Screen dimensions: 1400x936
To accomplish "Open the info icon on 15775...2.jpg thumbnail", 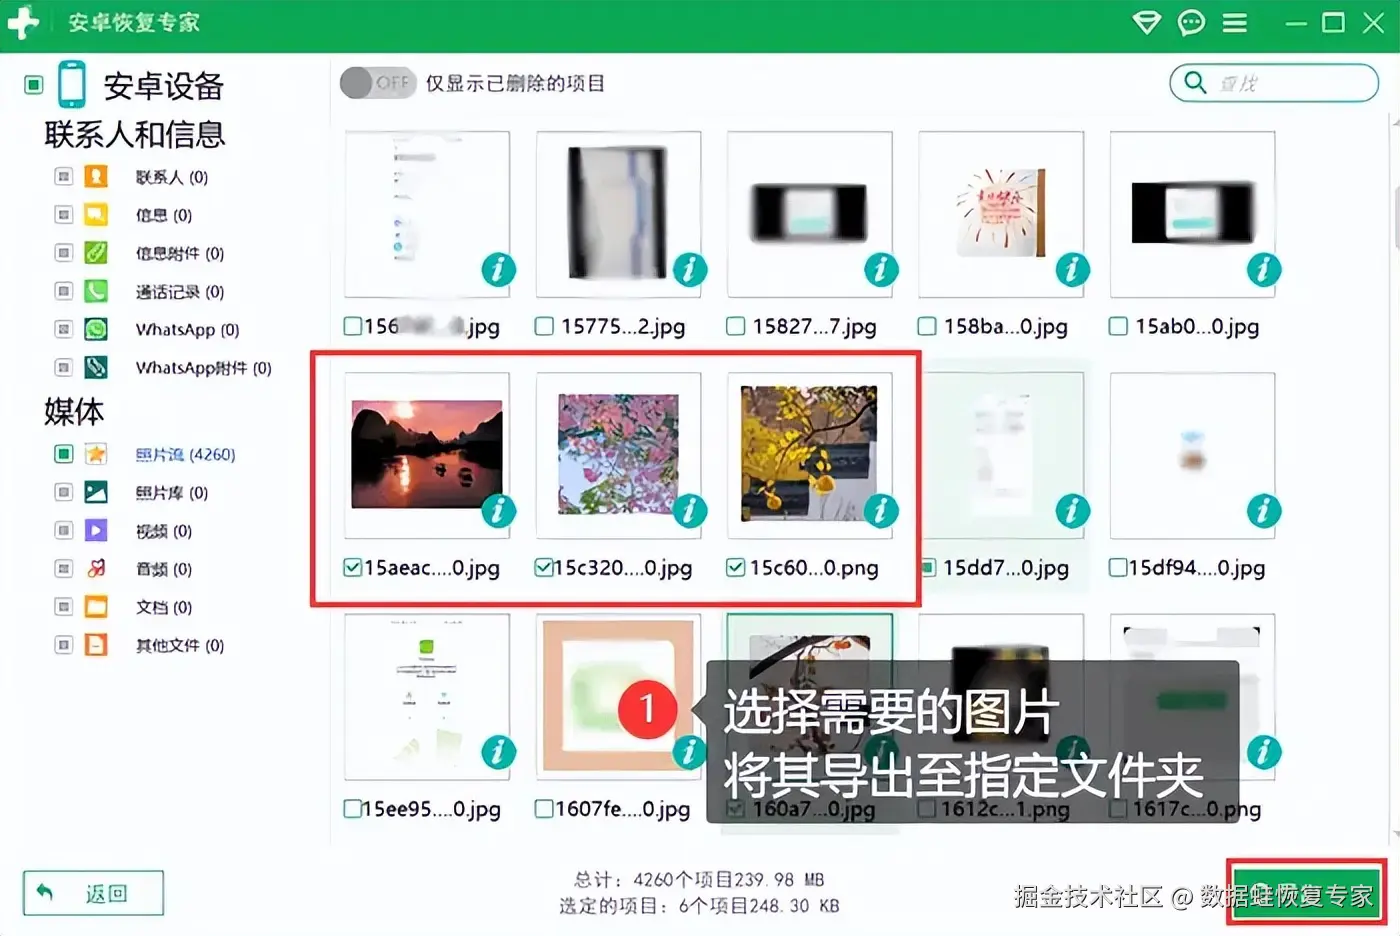I will (x=689, y=269).
